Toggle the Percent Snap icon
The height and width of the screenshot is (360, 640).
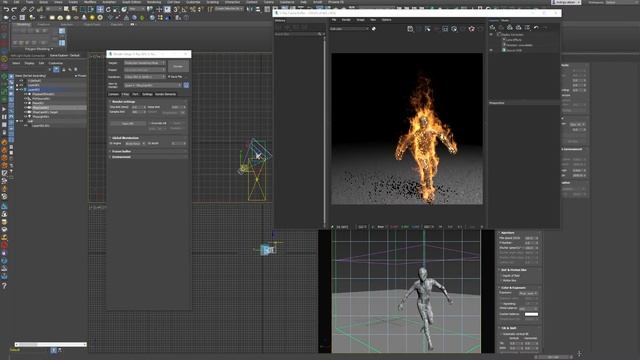point(193,9)
